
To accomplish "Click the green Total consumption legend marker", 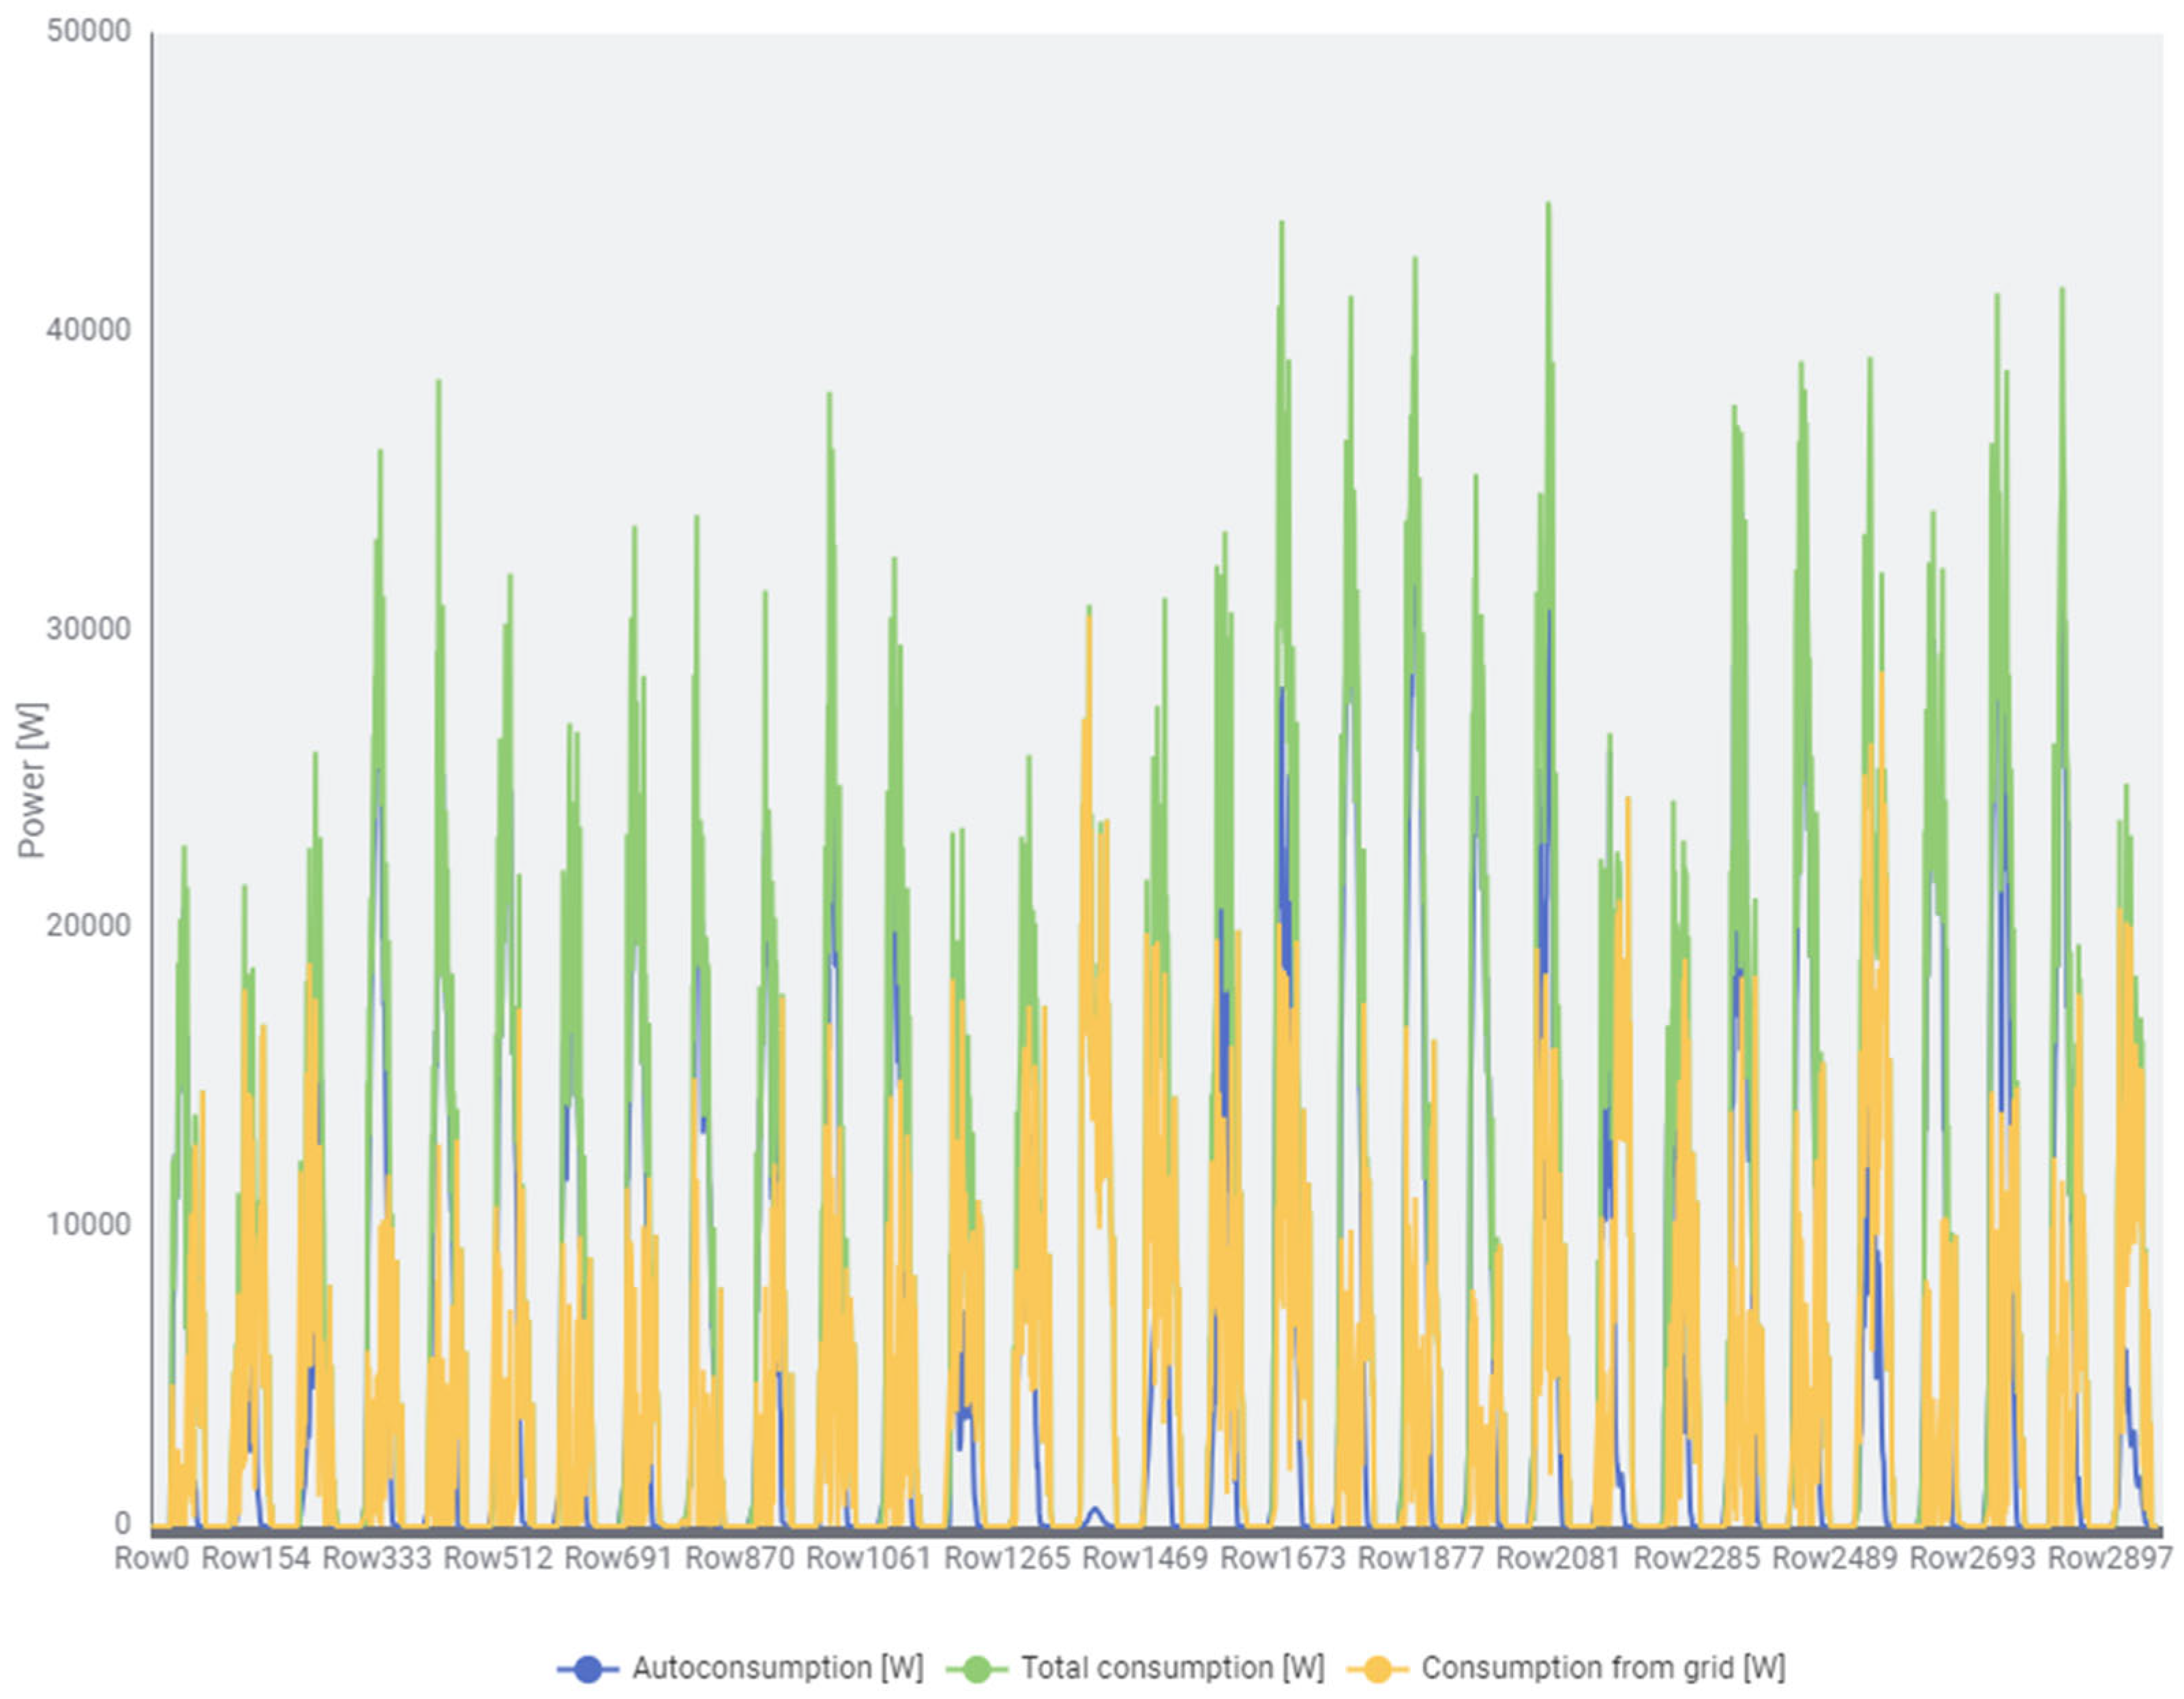I will pyautogui.click(x=976, y=1668).
